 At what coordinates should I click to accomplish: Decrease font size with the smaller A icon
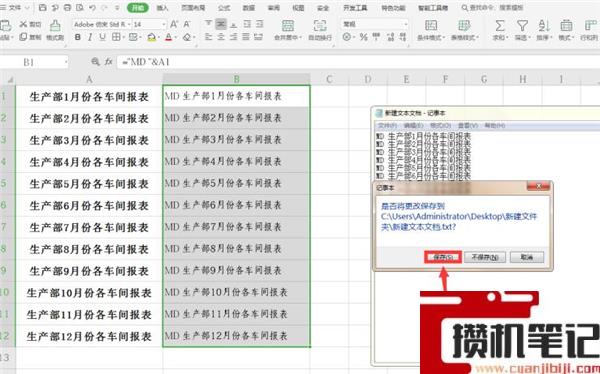coord(187,24)
